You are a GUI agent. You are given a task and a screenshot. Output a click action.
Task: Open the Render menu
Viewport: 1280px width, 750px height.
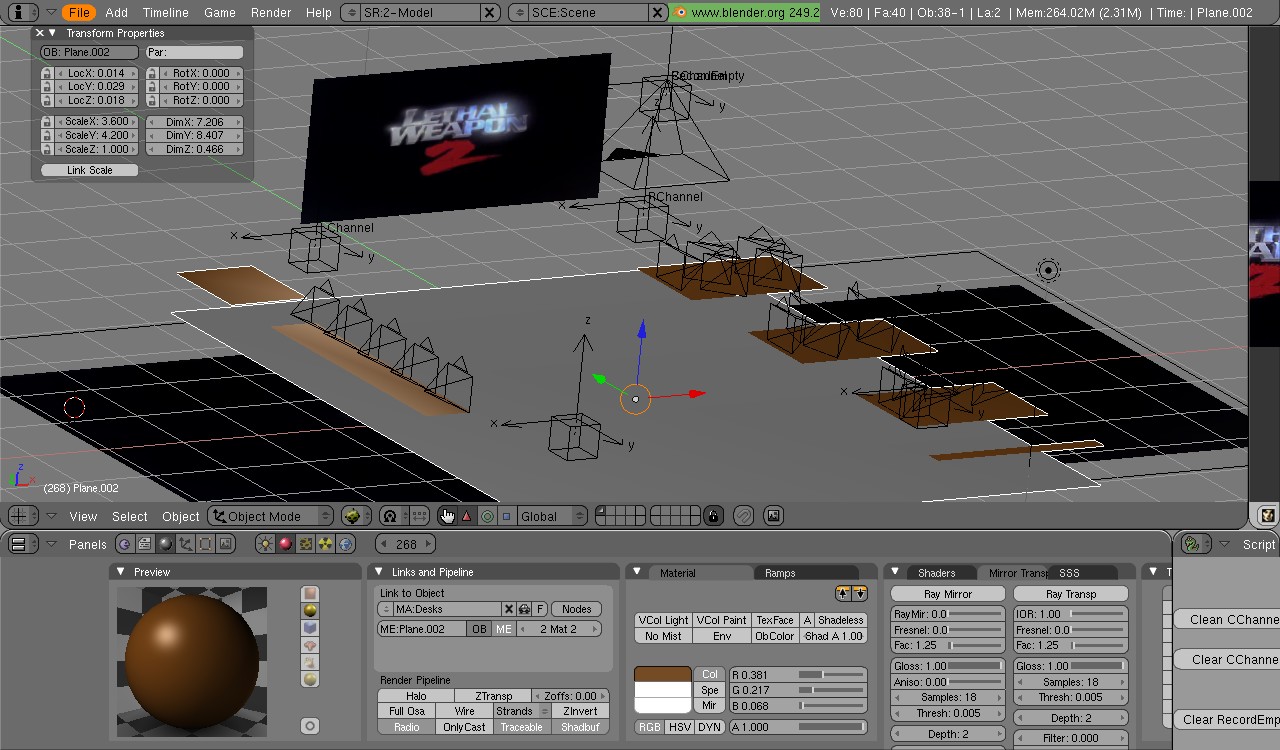271,12
